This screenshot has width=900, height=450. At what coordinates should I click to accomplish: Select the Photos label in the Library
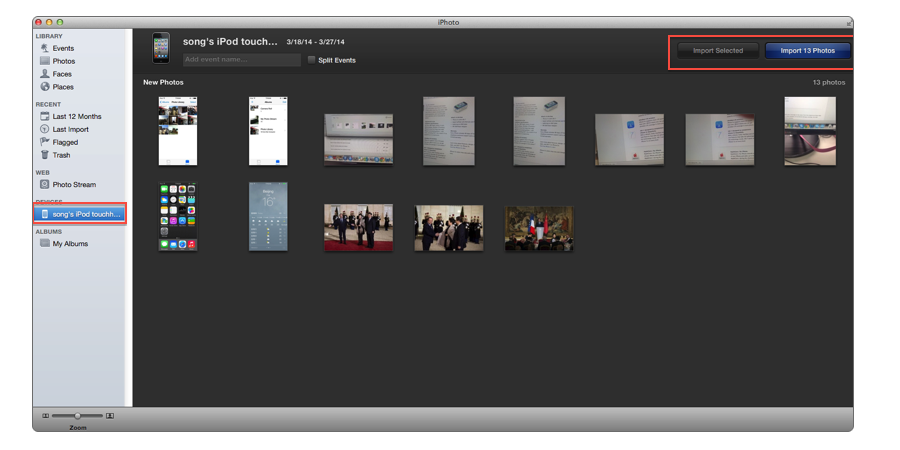64,61
